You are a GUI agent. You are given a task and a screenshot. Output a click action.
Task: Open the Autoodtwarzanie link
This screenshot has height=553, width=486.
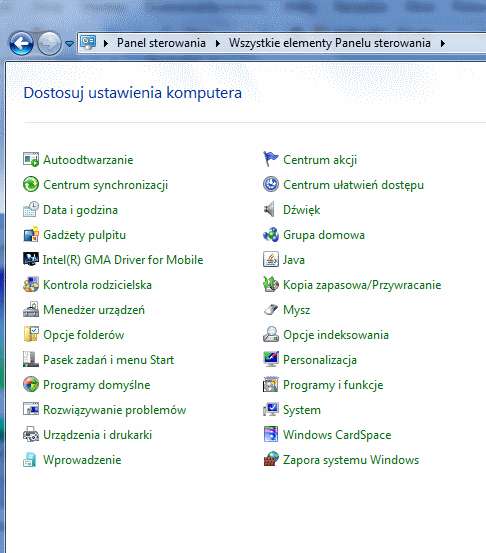pyautogui.click(x=88, y=160)
